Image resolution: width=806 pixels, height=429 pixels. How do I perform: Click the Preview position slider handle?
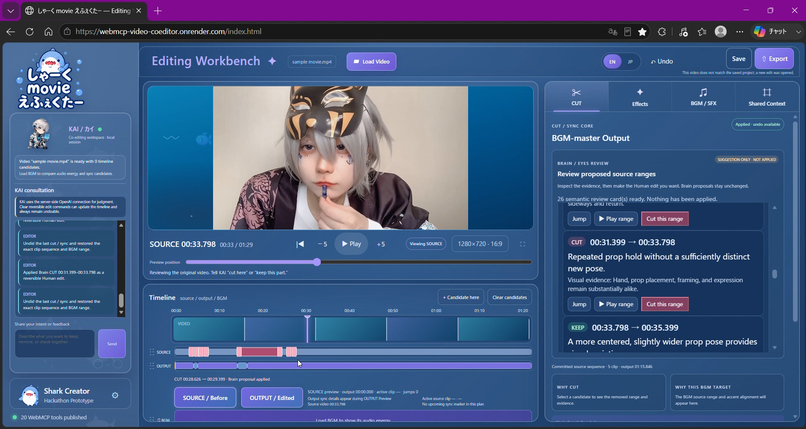[x=317, y=262]
